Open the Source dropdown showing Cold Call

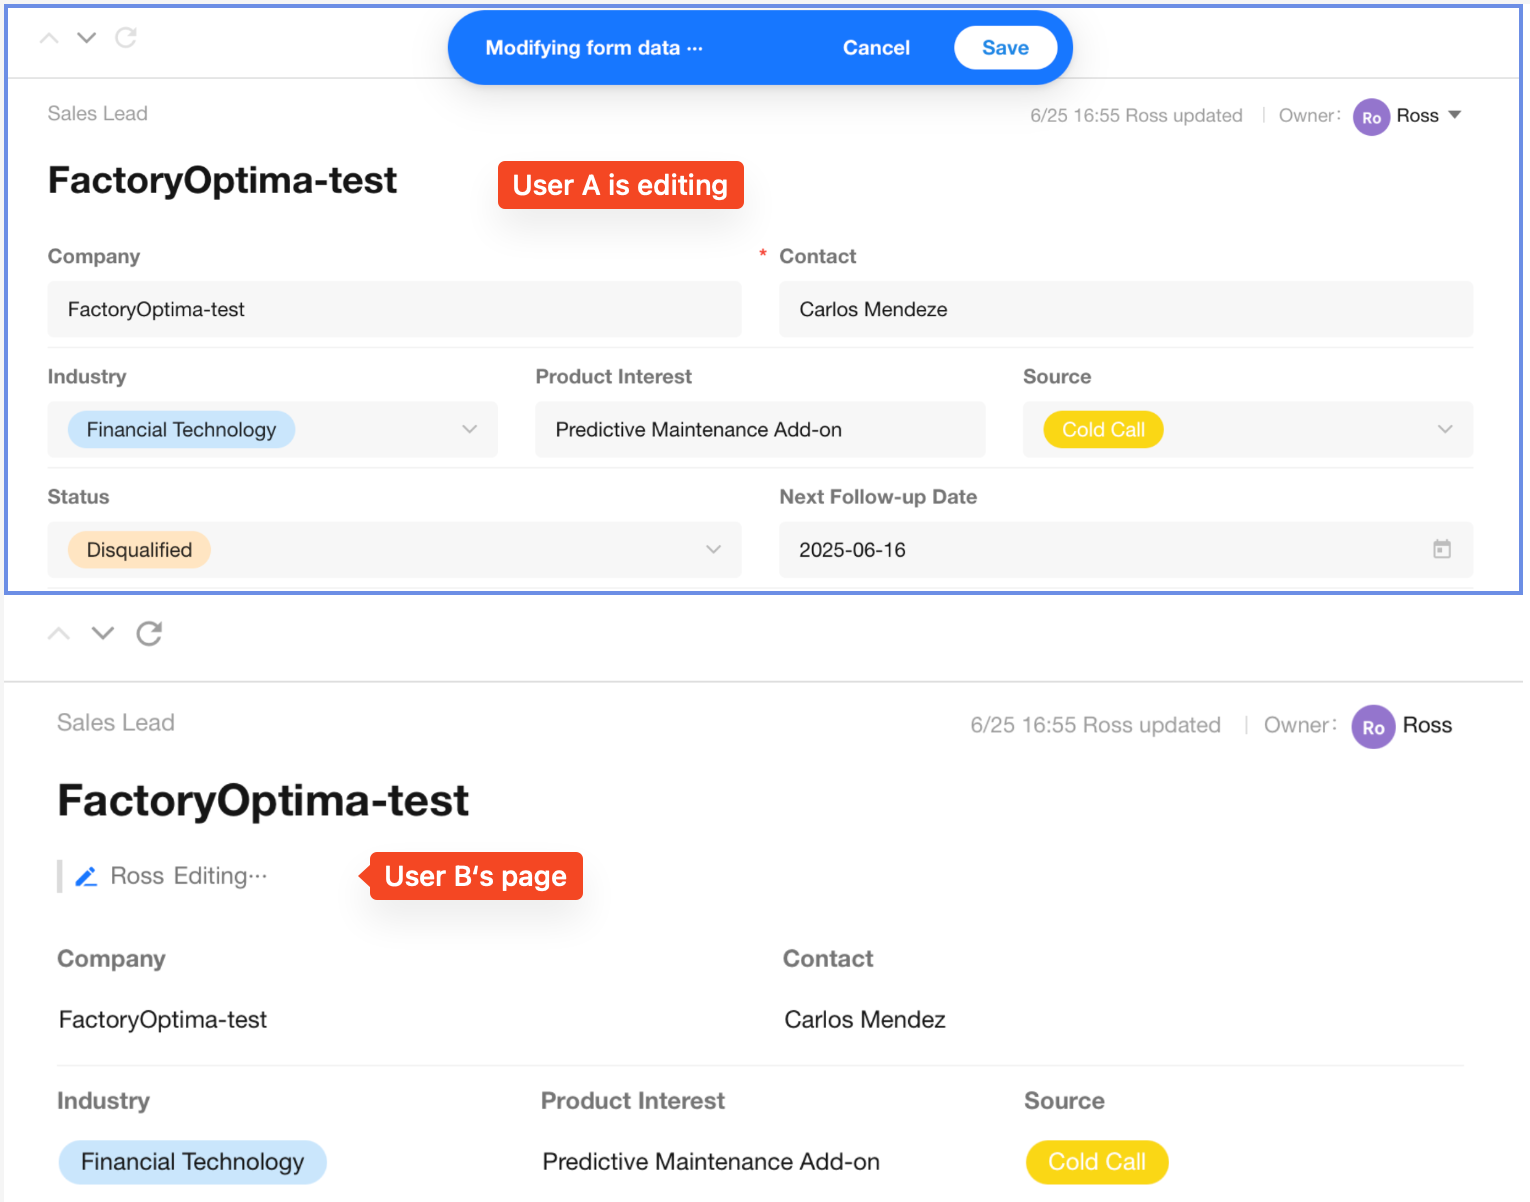(1444, 429)
